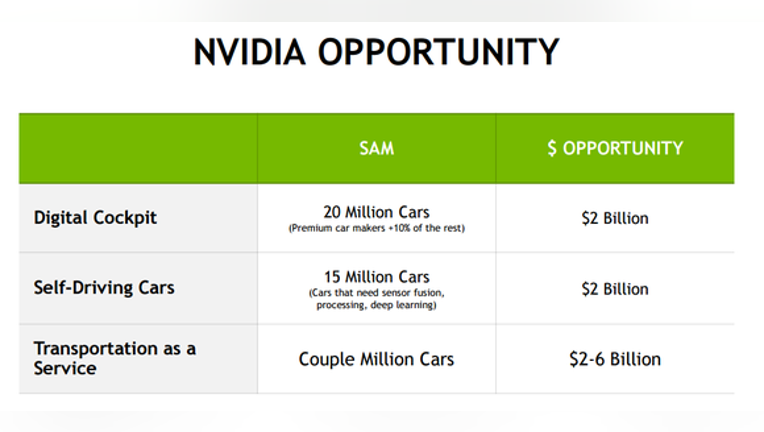Click the $2-6 Billion opportunity cell
The image size is (764, 432).
click(615, 359)
